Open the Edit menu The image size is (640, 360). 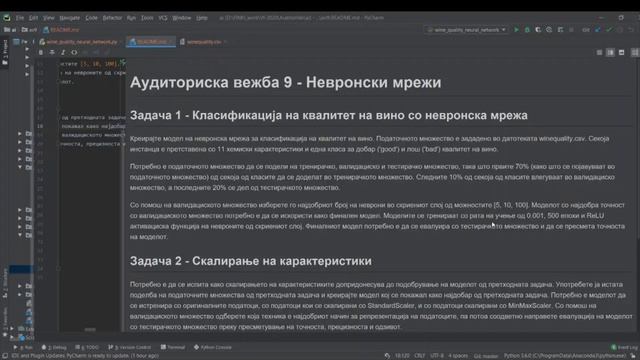coord(33,18)
